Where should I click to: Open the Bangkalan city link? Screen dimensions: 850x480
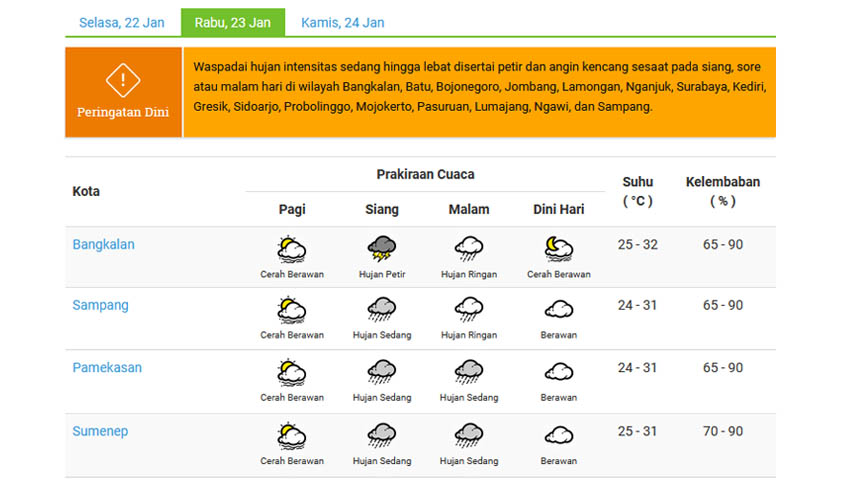[104, 245]
